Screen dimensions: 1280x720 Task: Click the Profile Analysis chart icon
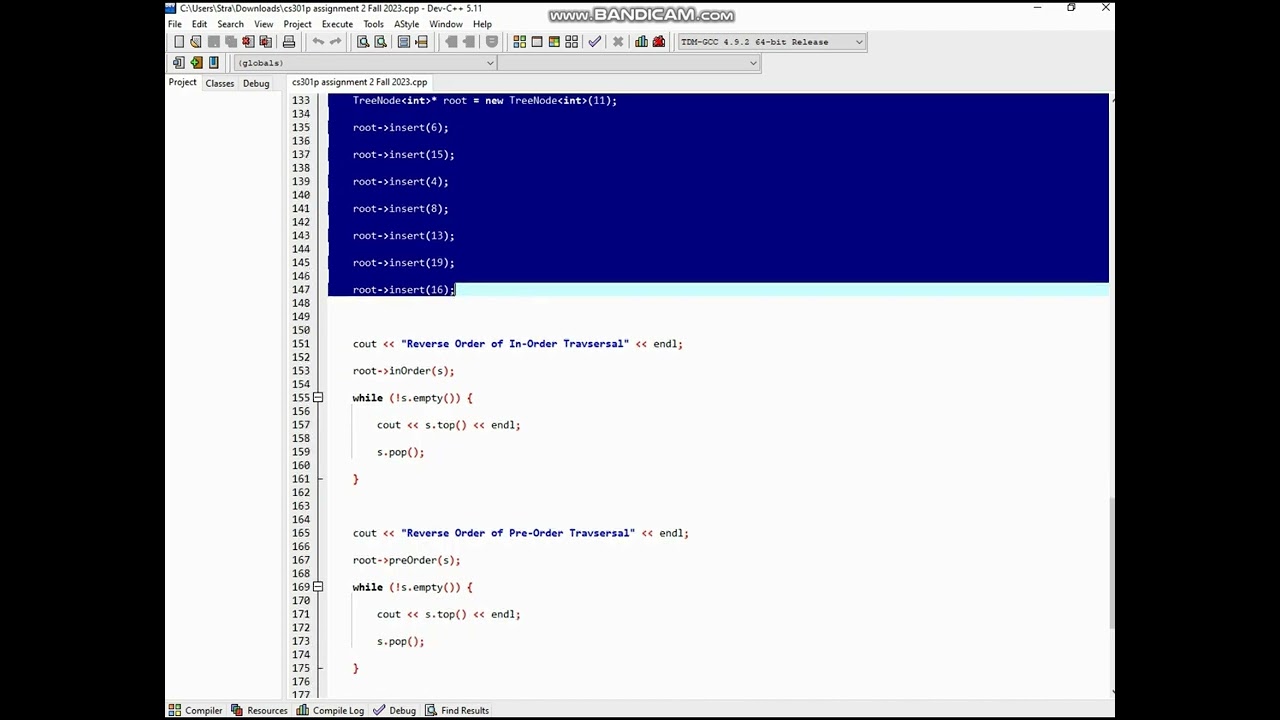pos(641,42)
